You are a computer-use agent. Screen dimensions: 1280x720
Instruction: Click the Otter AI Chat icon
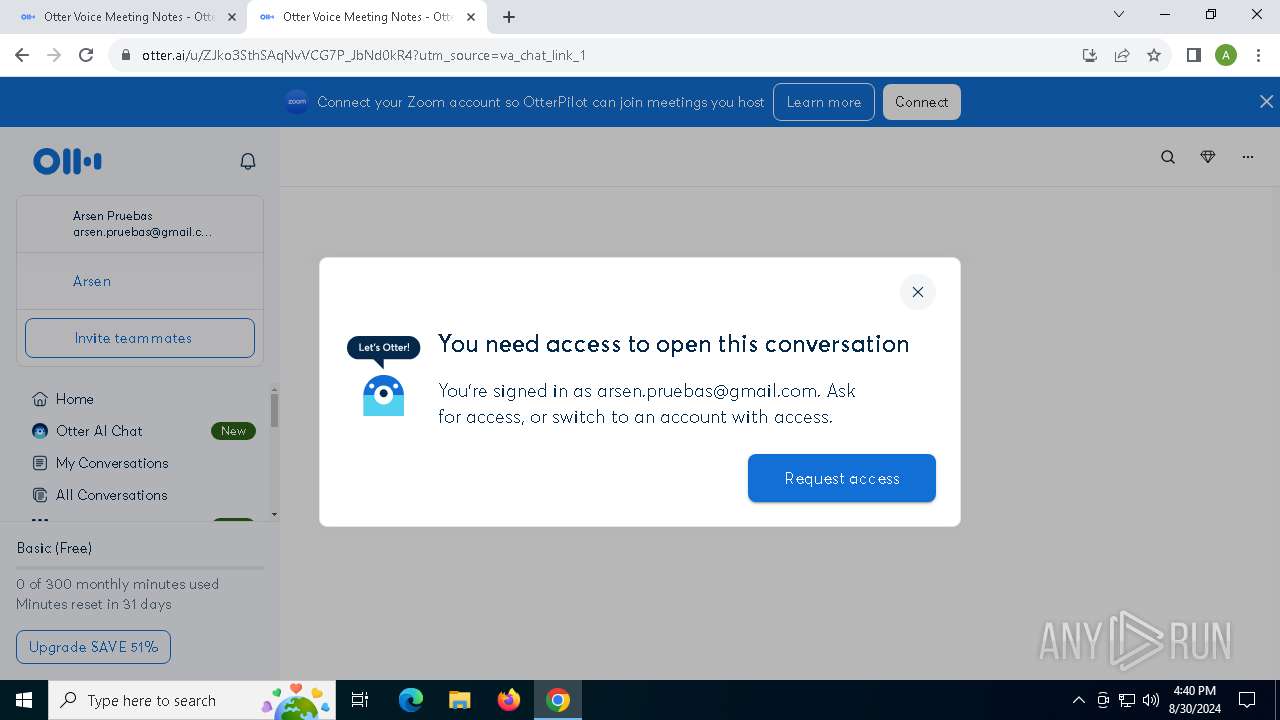(x=40, y=431)
